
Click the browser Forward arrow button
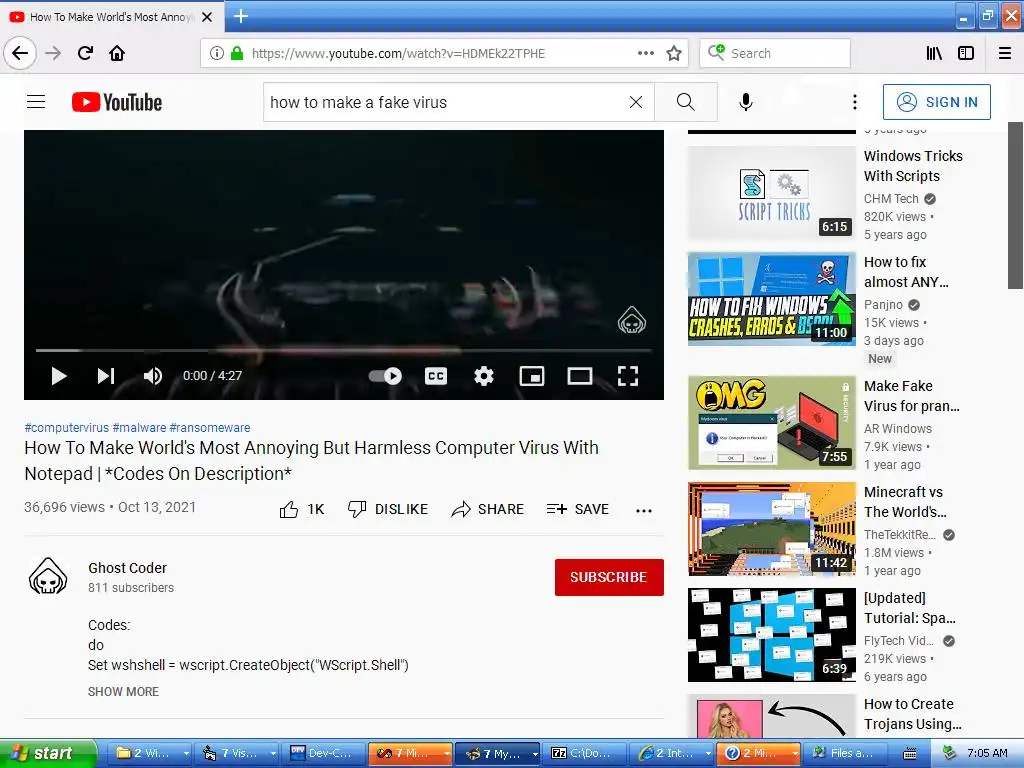(53, 54)
